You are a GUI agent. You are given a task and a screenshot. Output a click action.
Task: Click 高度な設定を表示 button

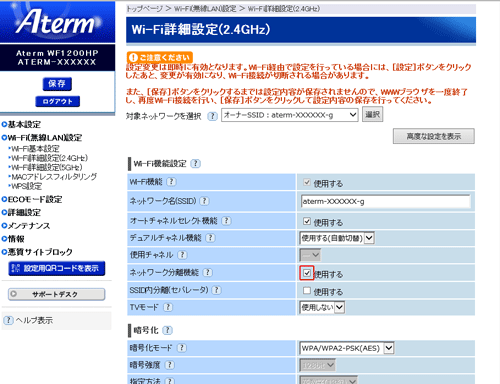tap(433, 136)
